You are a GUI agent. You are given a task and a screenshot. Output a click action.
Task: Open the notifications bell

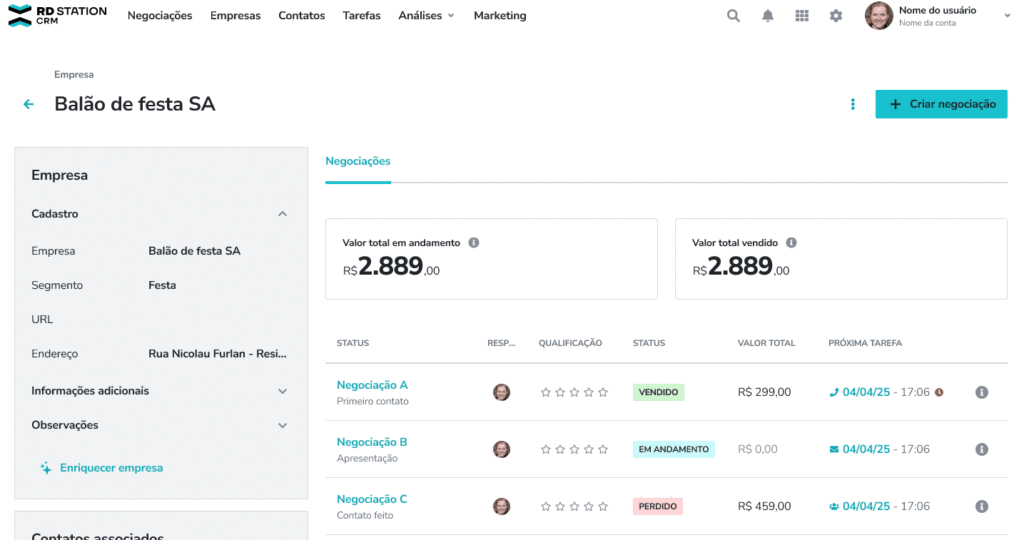(768, 16)
